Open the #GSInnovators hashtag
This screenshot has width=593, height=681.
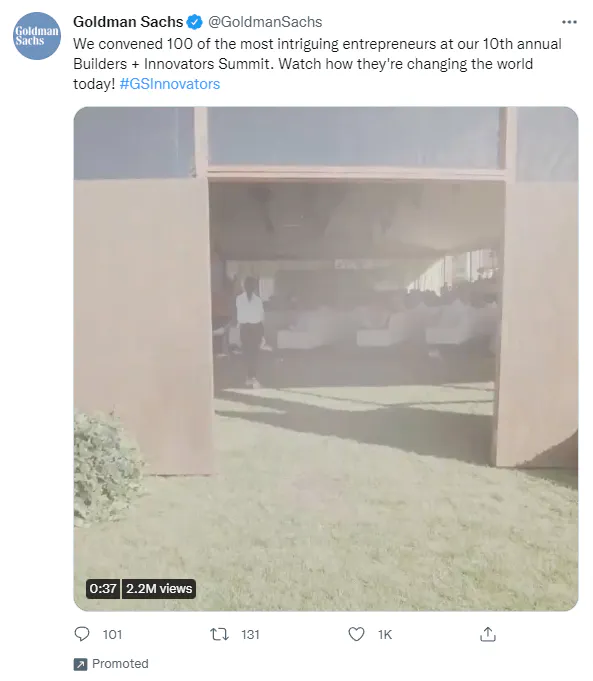coord(169,84)
